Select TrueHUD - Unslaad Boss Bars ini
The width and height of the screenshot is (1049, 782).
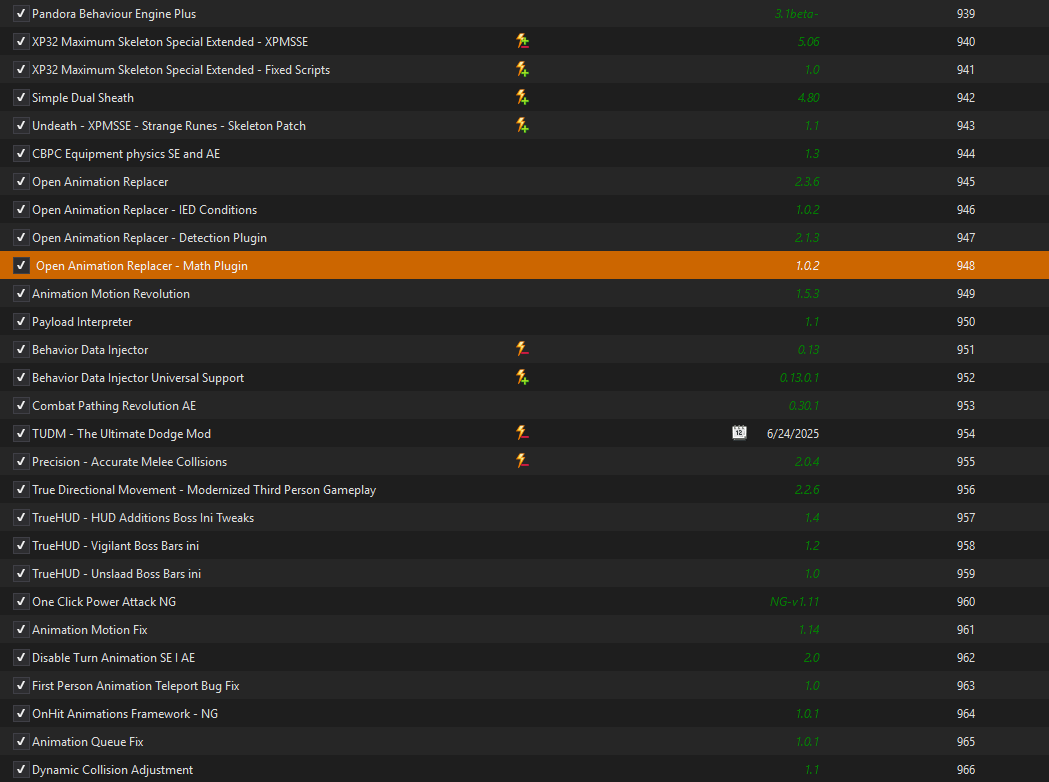point(116,574)
